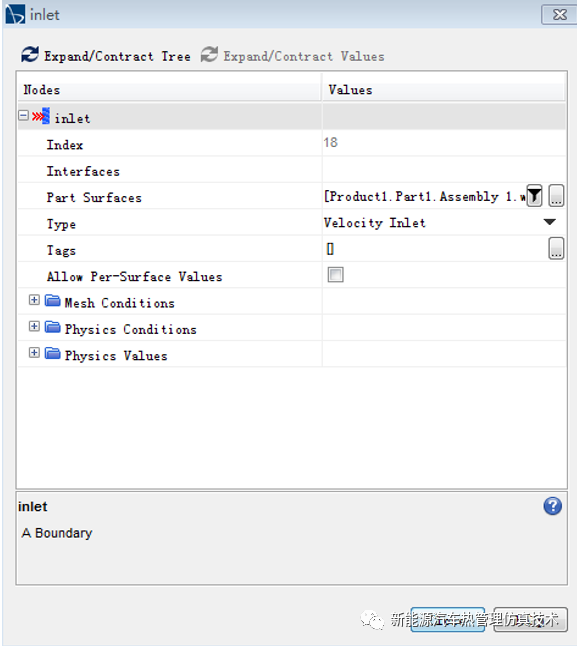Expand the Physics Values node
This screenshot has height=646, width=577.
[34, 353]
